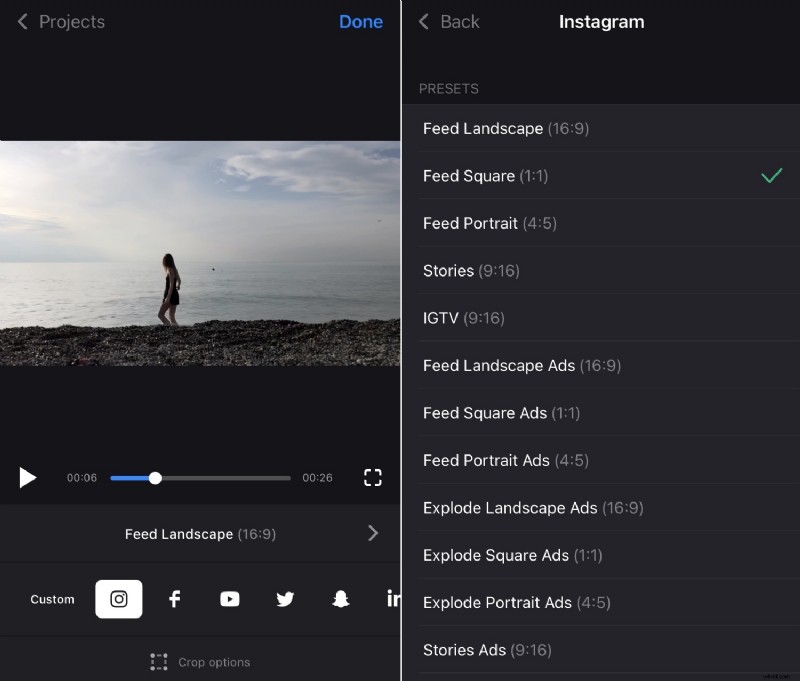
Task: Select the YouTube social media icon
Action: click(229, 598)
